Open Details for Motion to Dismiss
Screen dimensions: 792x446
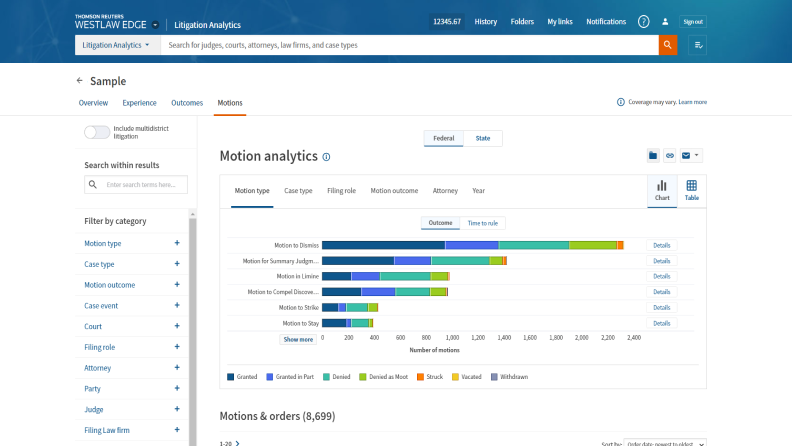(661, 245)
